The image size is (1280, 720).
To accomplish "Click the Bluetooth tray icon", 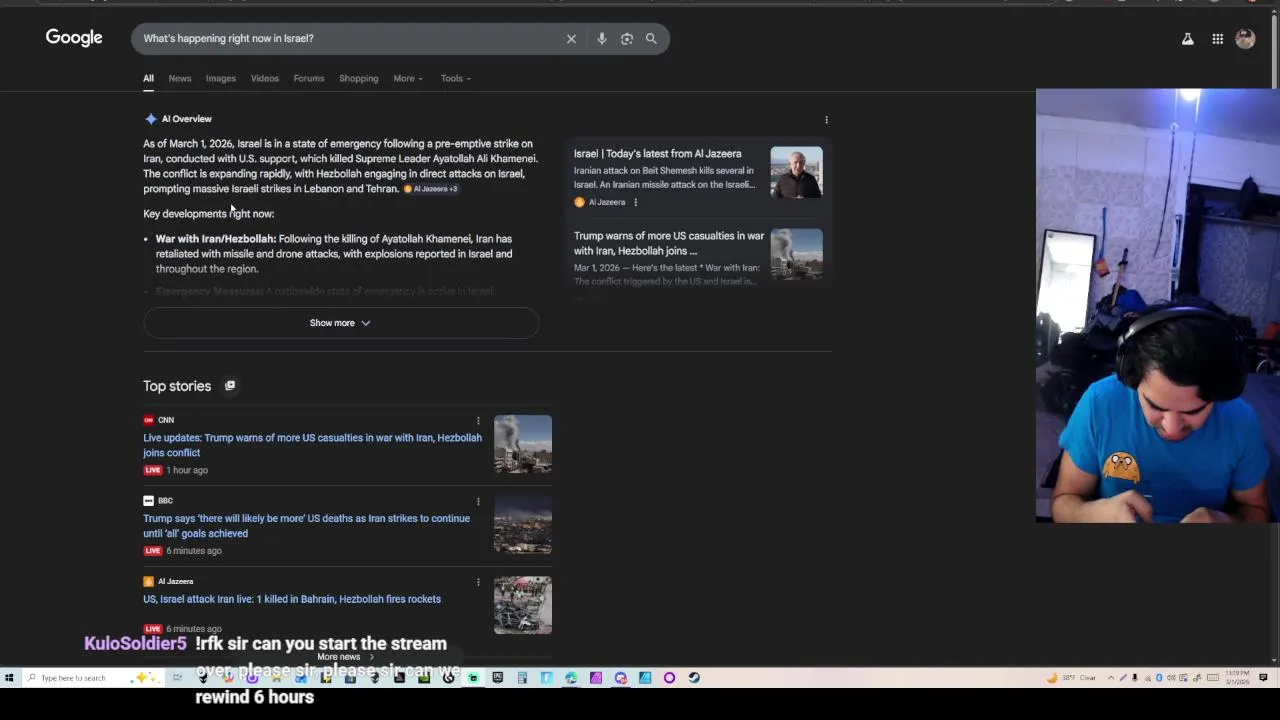I will click(x=1159, y=678).
